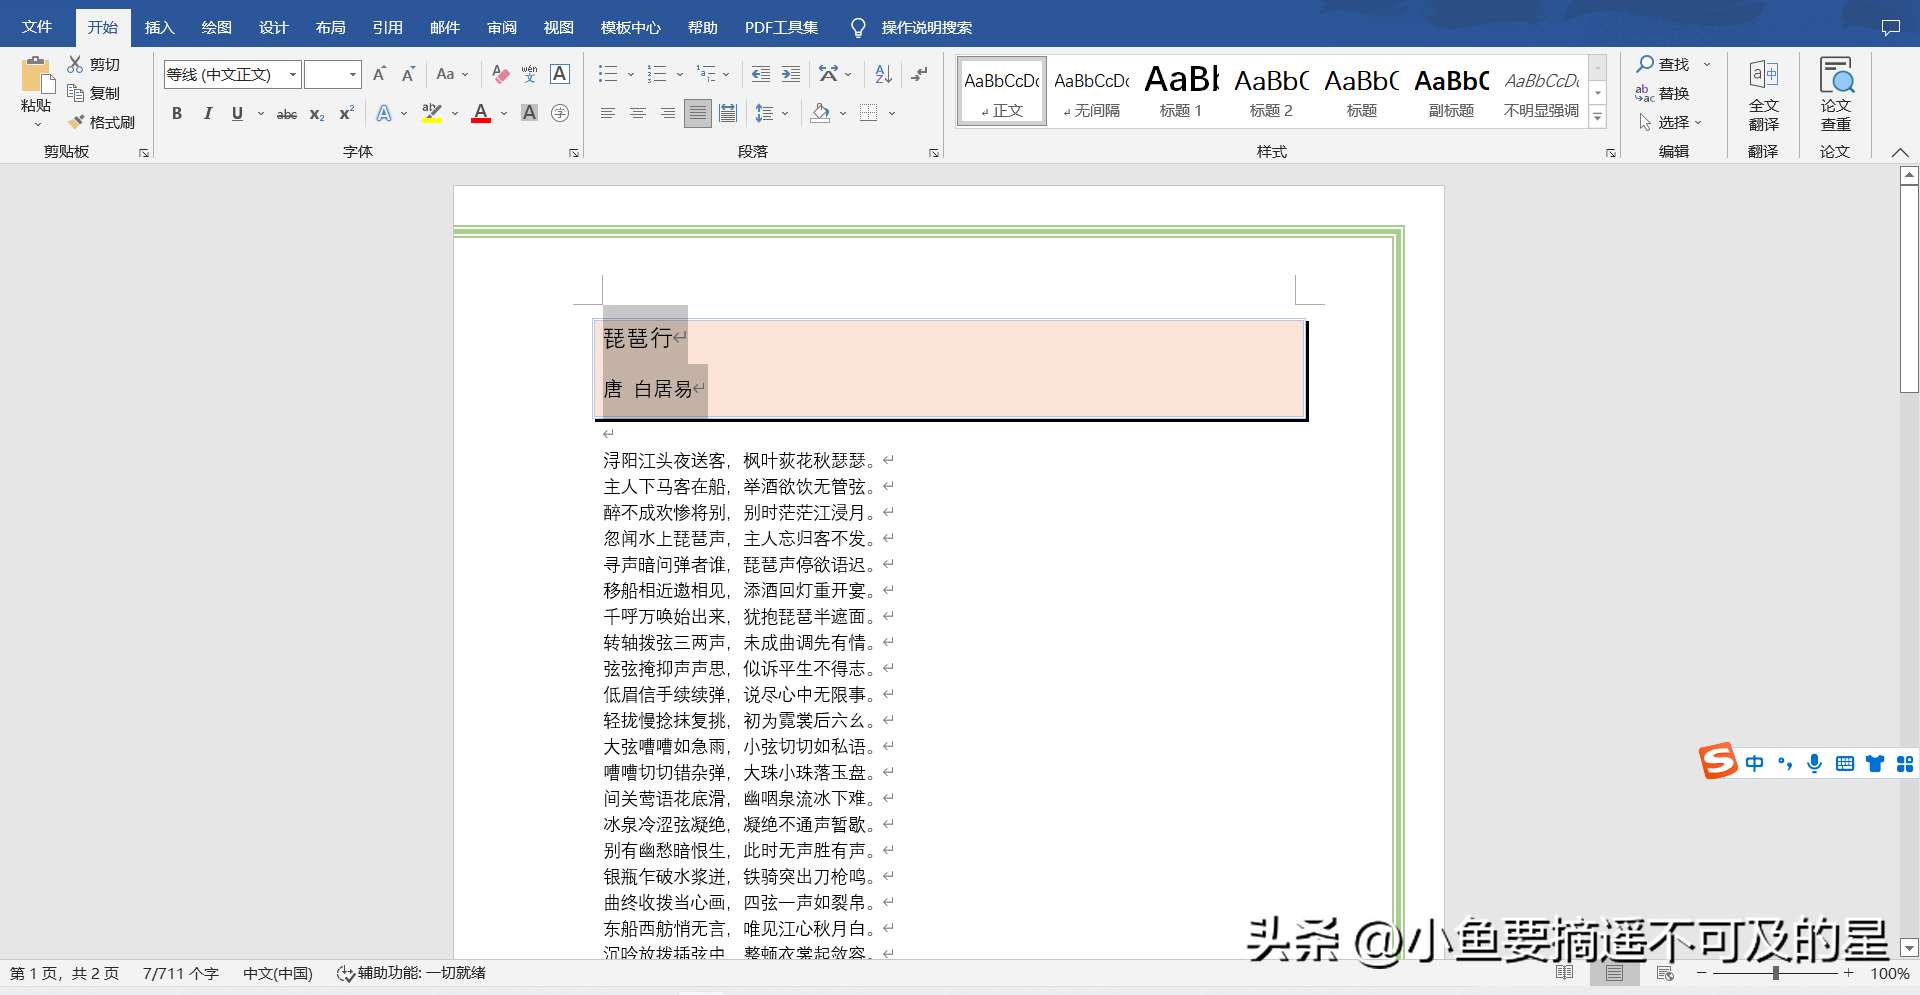Click the paper check (论文查重) icon
The image size is (1920, 995).
point(1835,94)
